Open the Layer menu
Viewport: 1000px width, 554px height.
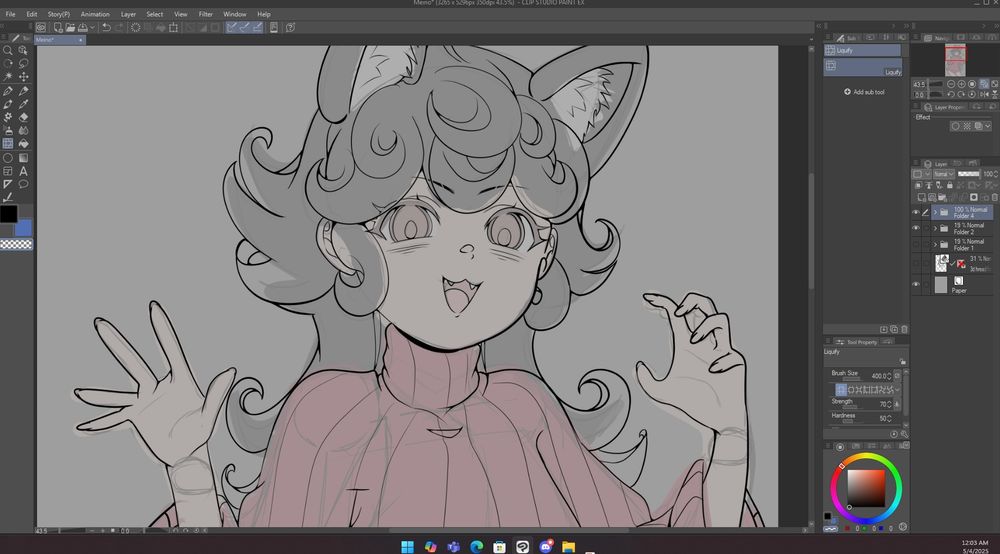coord(128,14)
